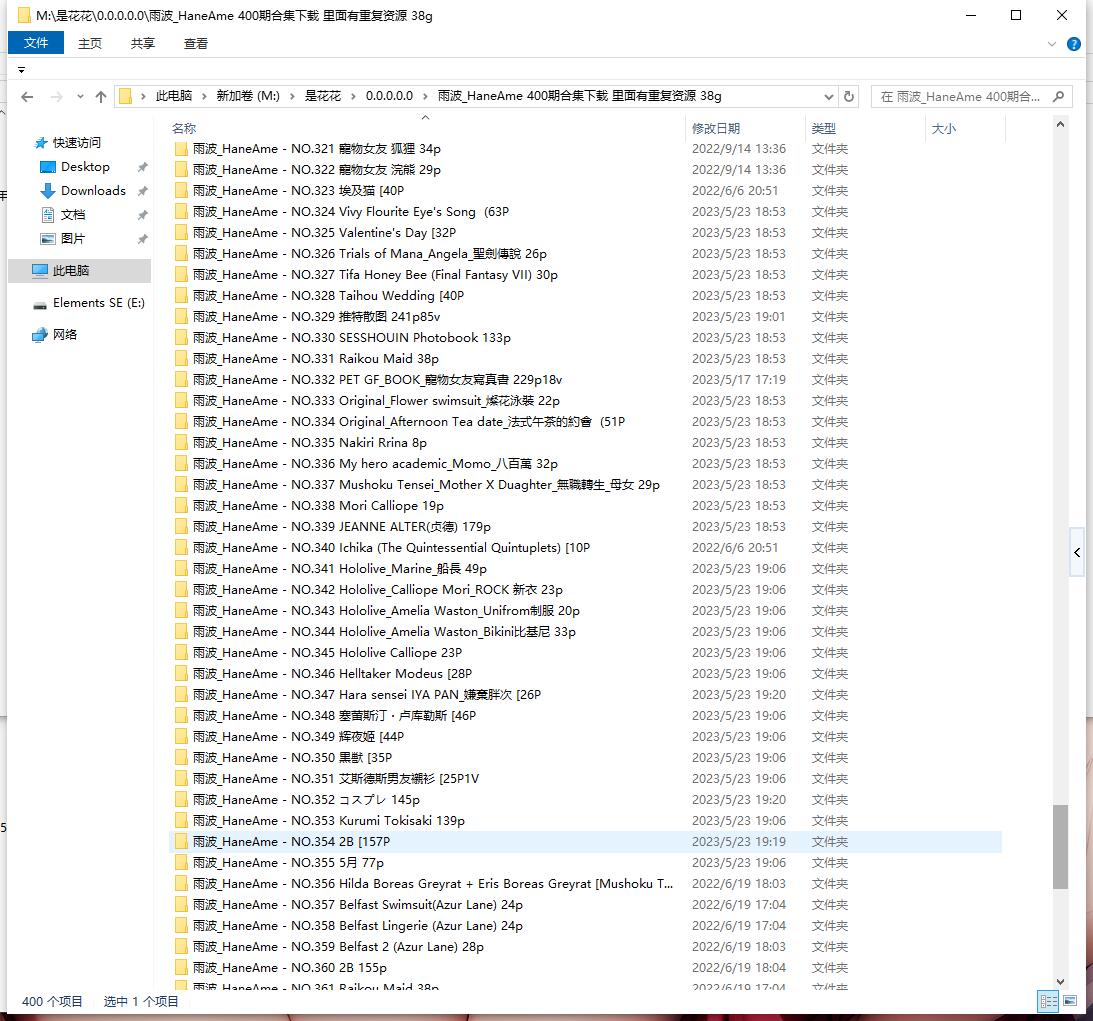Click the folder icon of NO.345 row
Screen dimensions: 1093x1021
click(181, 652)
